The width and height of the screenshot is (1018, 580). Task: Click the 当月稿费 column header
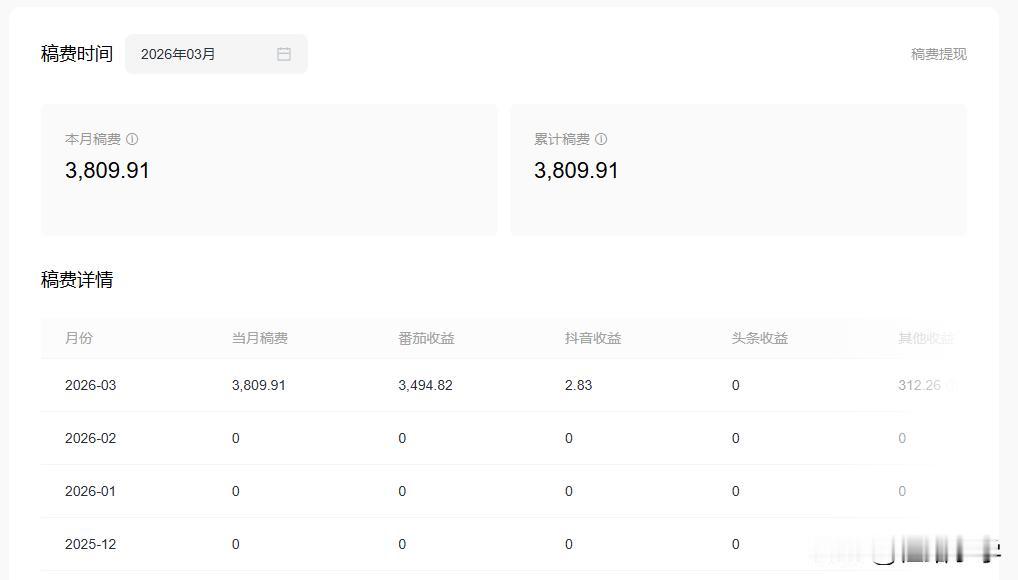[260, 338]
